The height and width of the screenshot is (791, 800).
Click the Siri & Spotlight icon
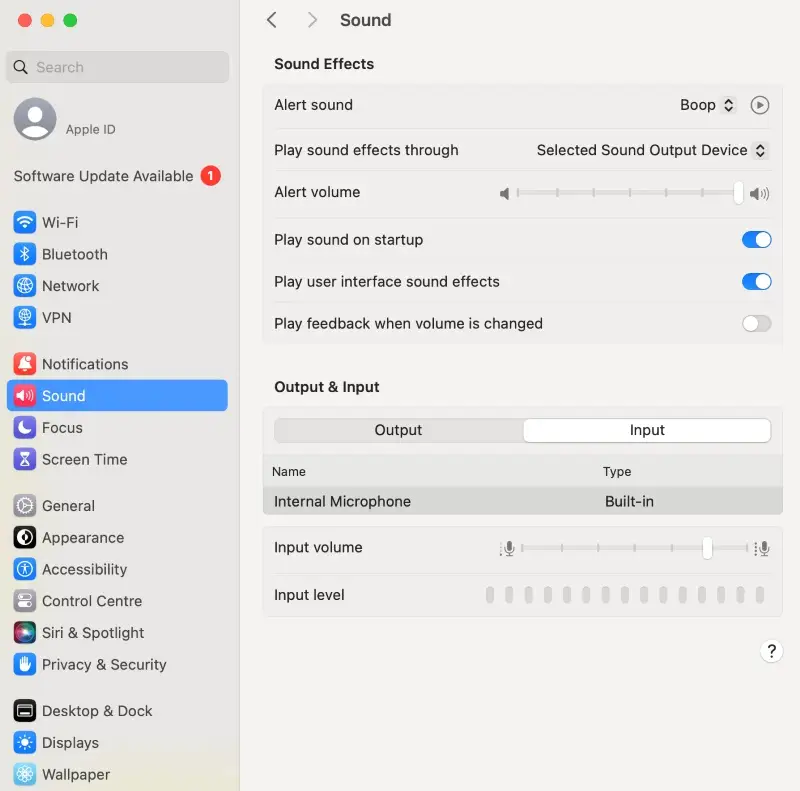coord(24,633)
